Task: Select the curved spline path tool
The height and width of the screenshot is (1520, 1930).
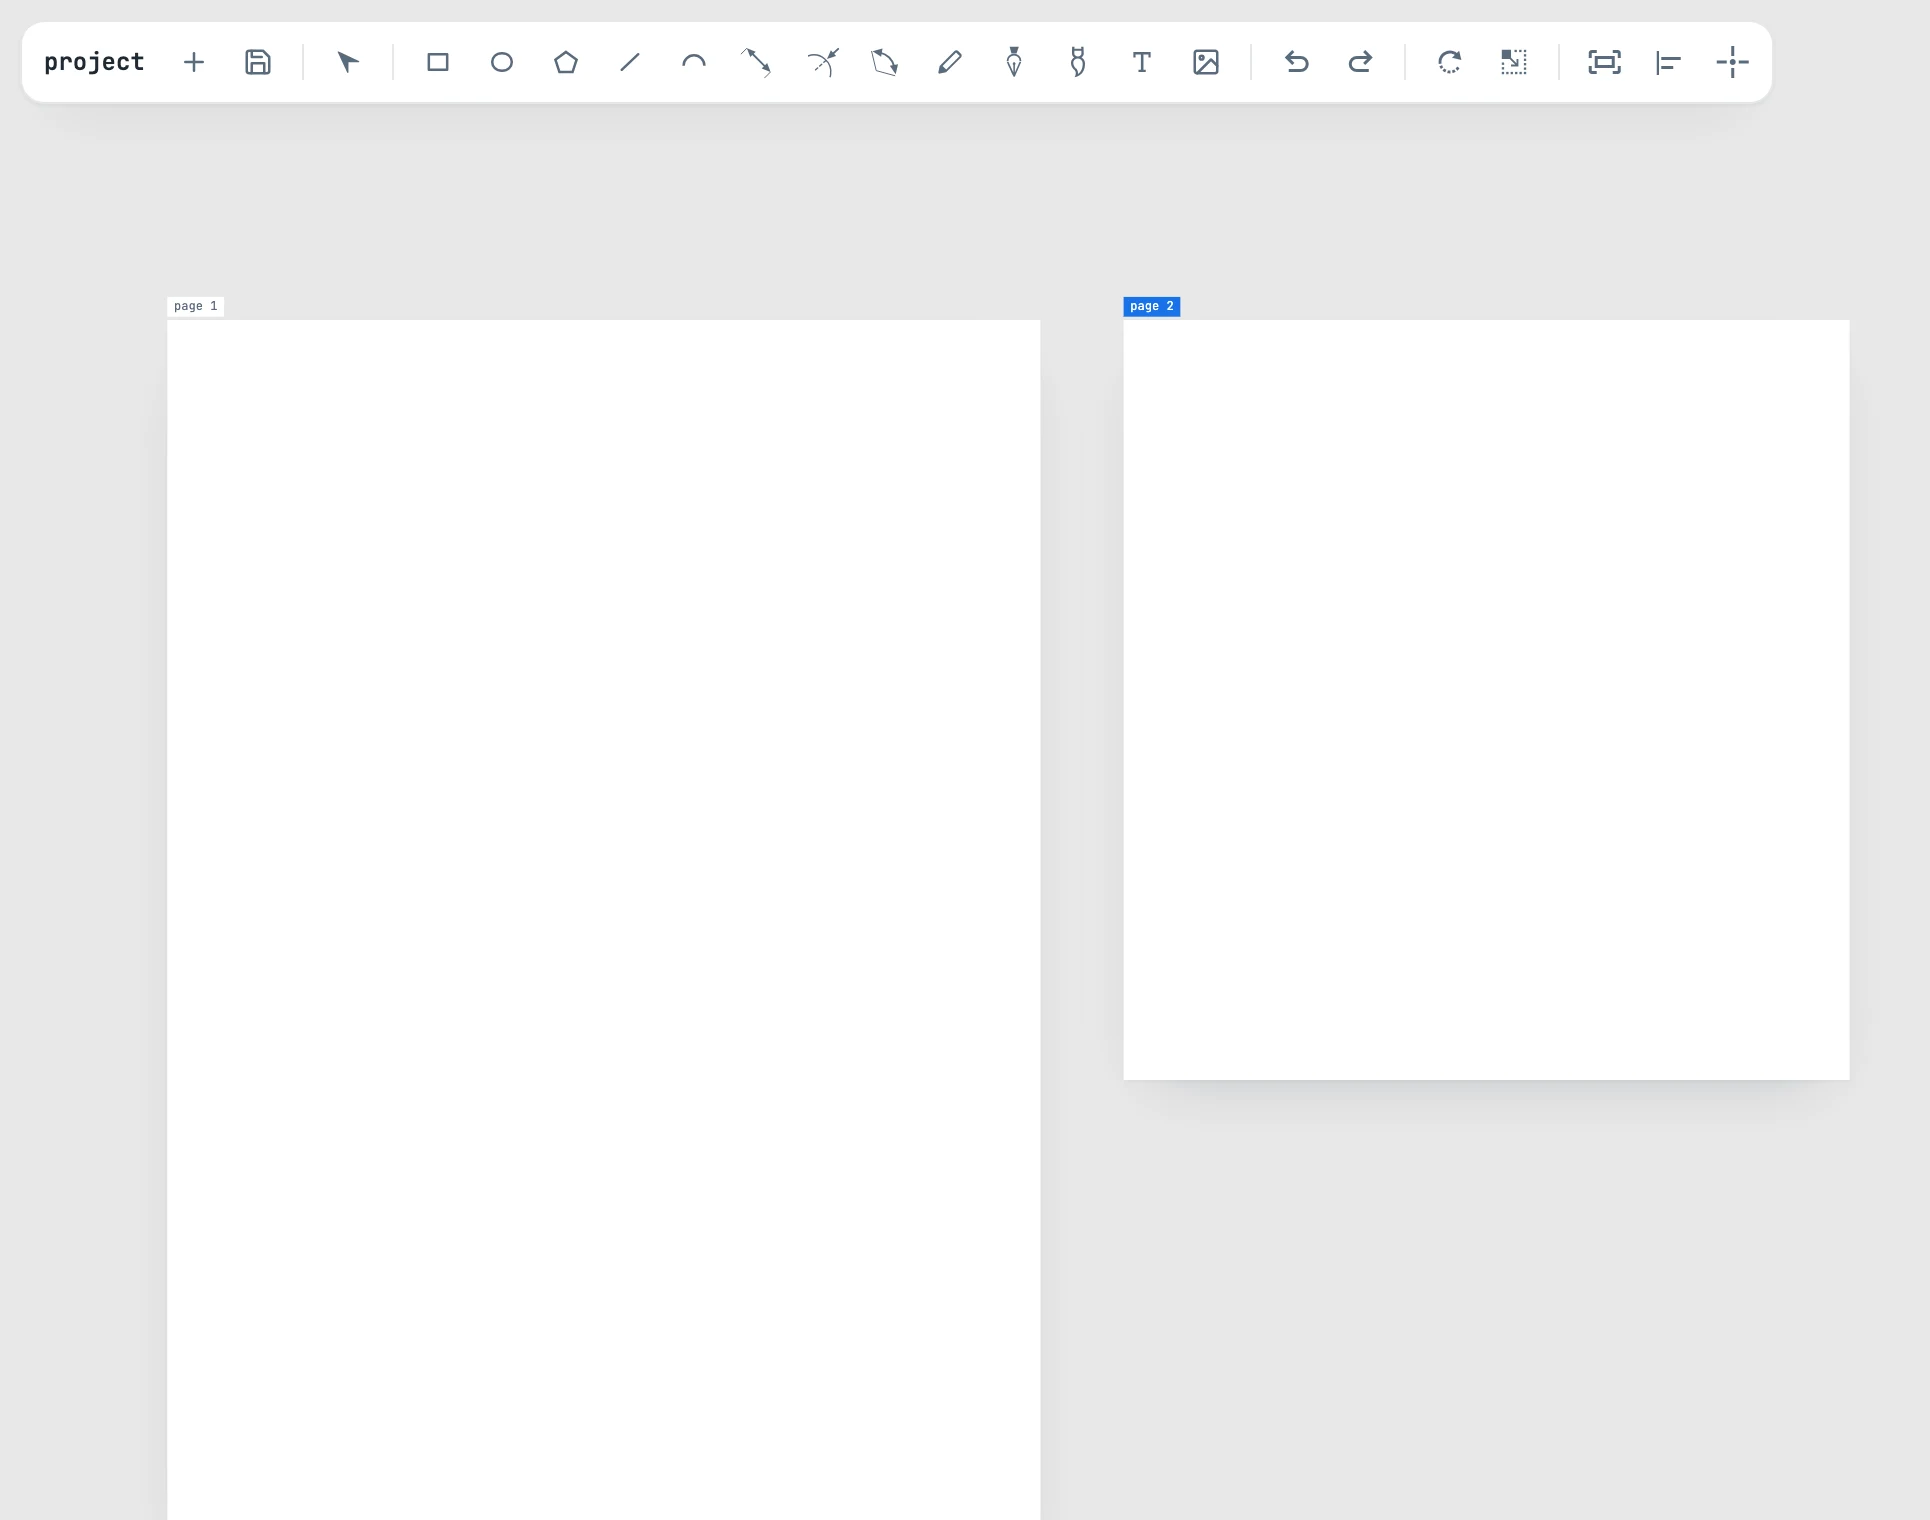Action: coord(822,62)
